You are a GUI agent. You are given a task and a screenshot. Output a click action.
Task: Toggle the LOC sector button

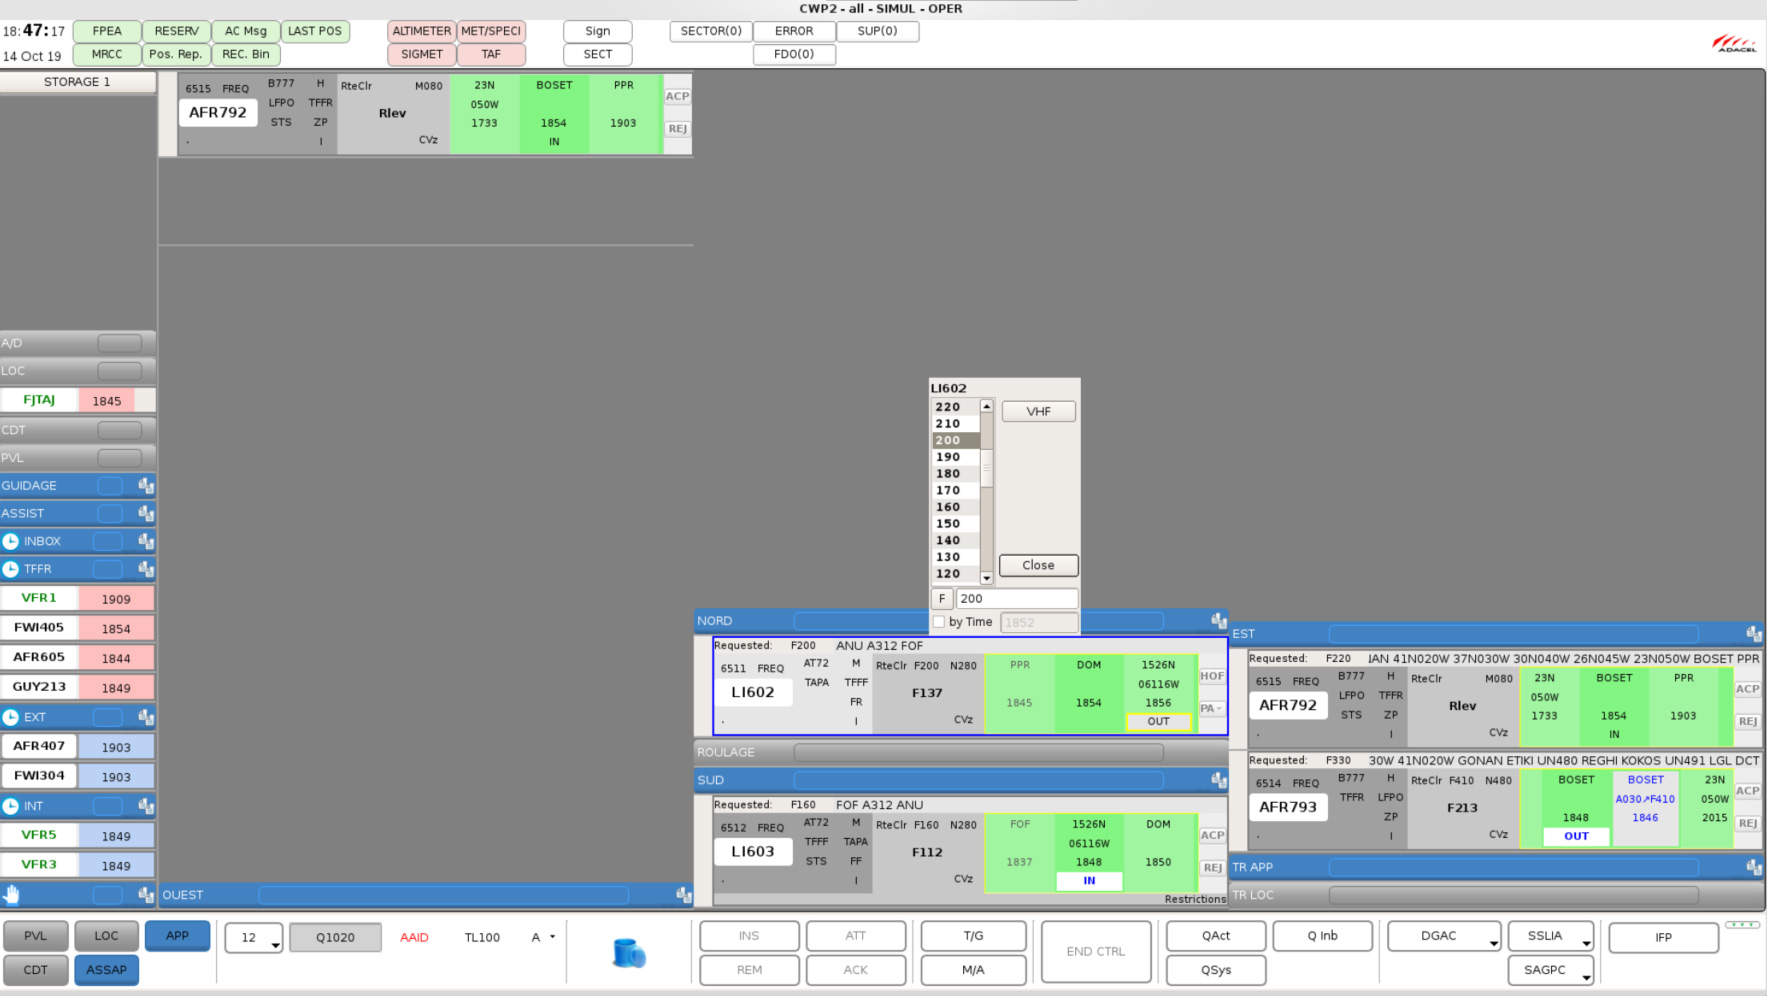pos(106,936)
